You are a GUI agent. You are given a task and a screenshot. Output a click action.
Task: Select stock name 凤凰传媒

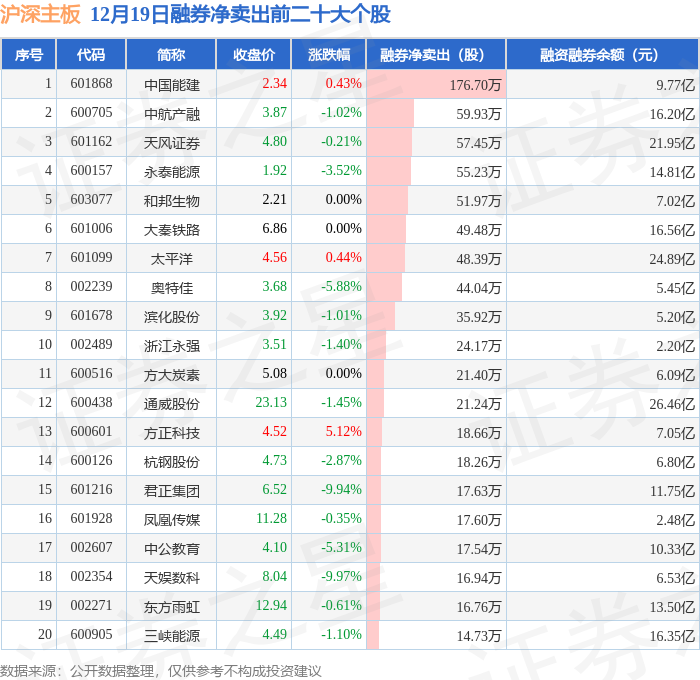click(172, 520)
